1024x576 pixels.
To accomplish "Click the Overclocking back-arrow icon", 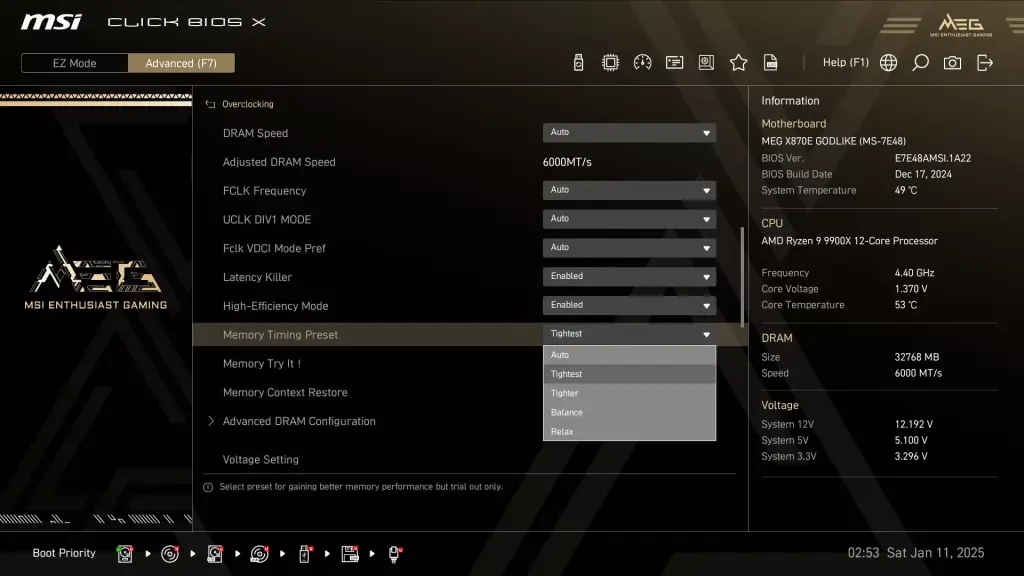I will click(210, 104).
